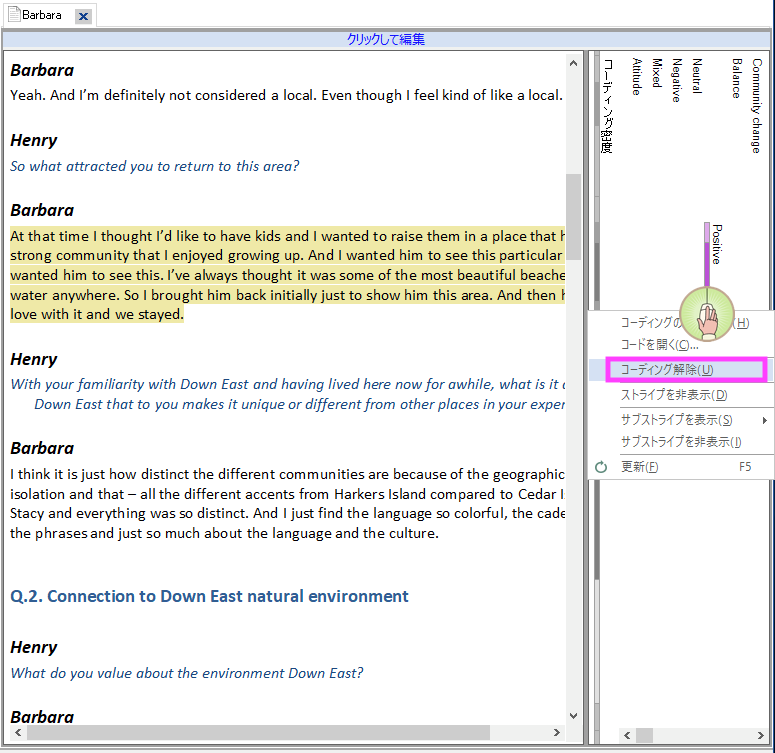The width and height of the screenshot is (775, 753).
Task: Open the Q.2. Connection heading
Action: [209, 596]
